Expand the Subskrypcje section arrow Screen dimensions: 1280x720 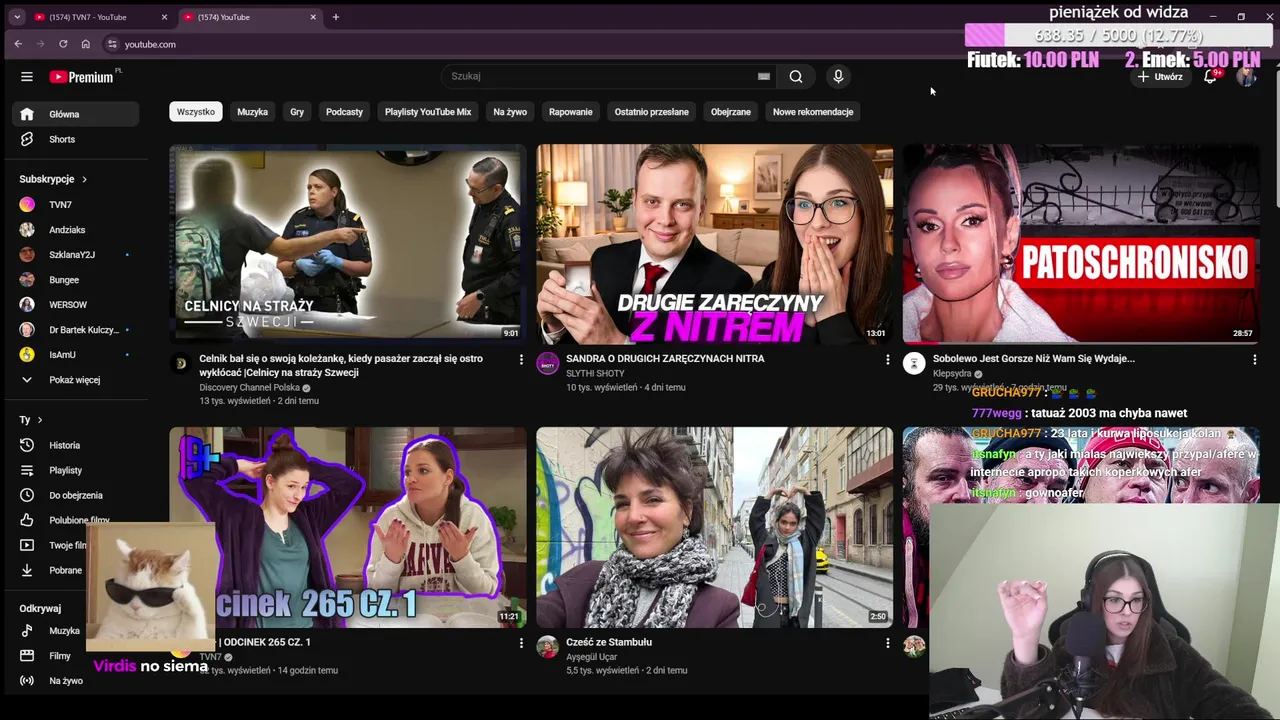(84, 179)
